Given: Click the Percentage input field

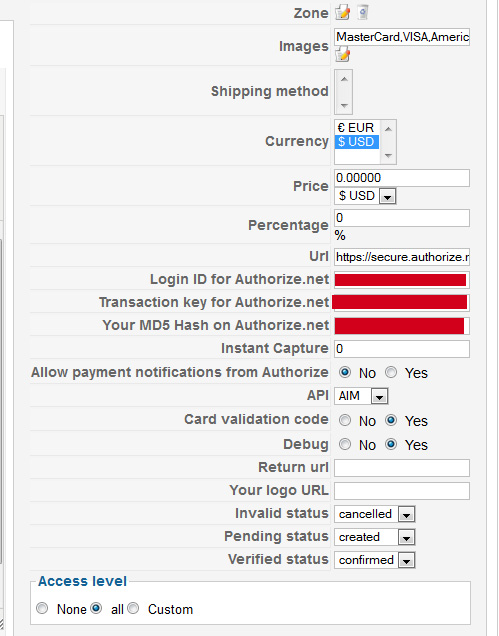Looking at the screenshot, I should pos(402,218).
